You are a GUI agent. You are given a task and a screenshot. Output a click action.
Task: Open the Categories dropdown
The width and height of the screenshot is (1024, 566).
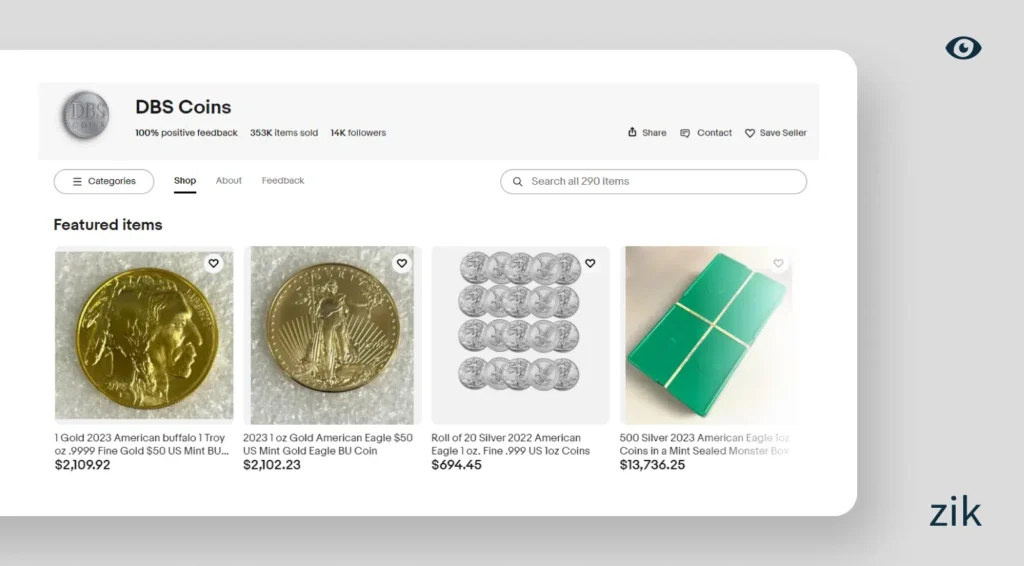[104, 182]
